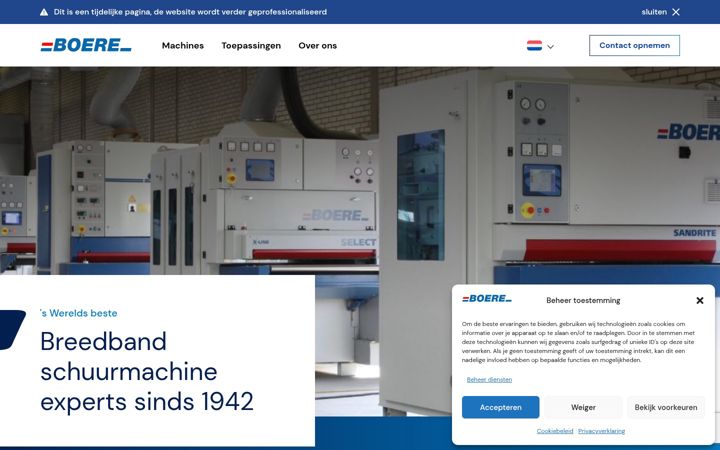Open the Machines menu
The width and height of the screenshot is (720, 450).
click(183, 45)
